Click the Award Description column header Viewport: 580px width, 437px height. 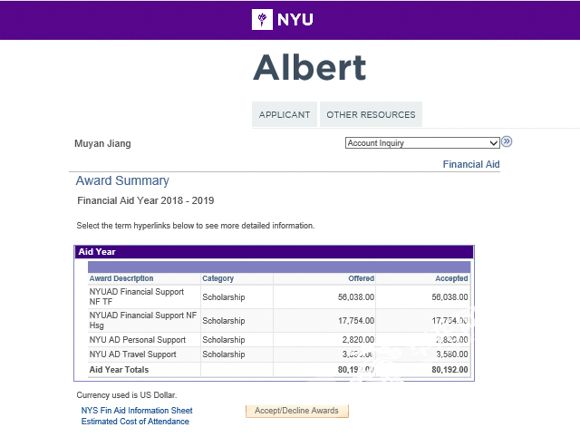coord(121,278)
